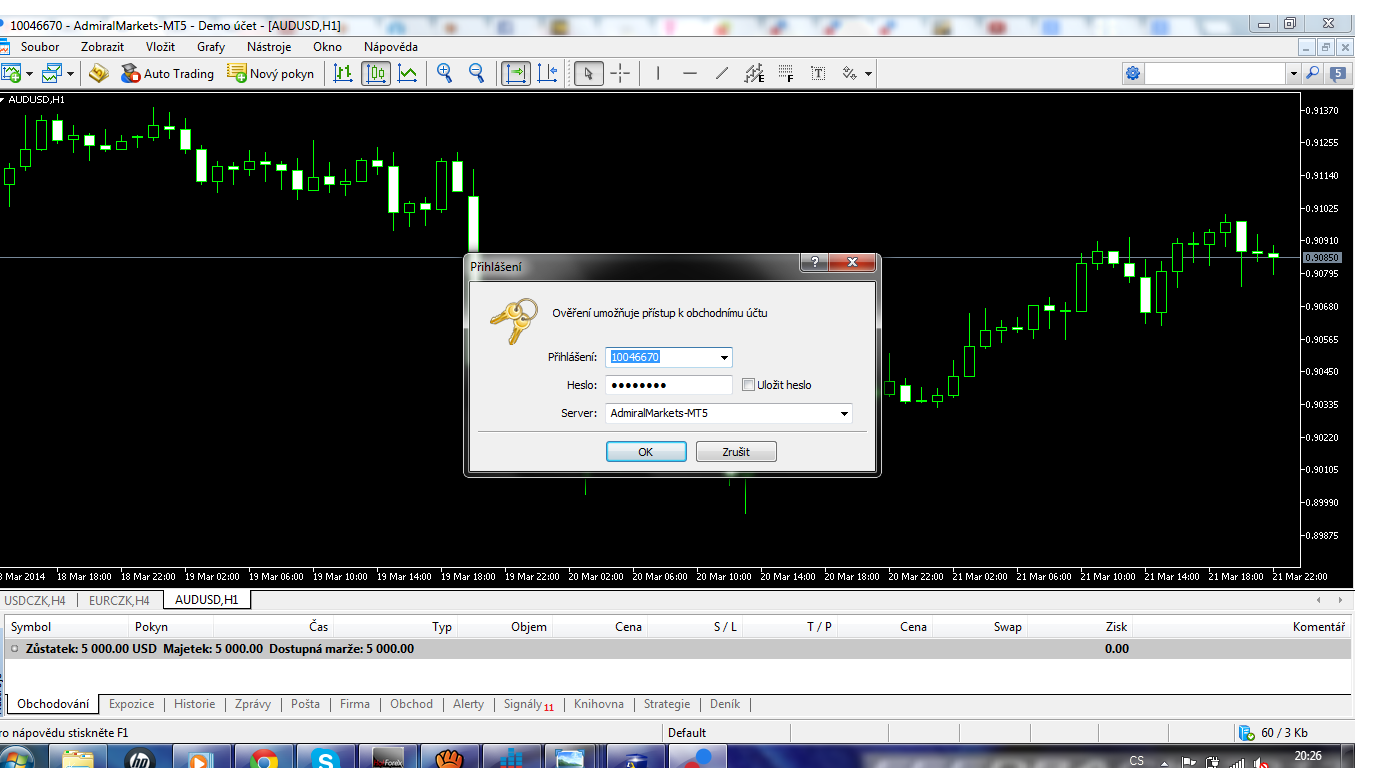Open the Zobrazit menu

click(103, 47)
